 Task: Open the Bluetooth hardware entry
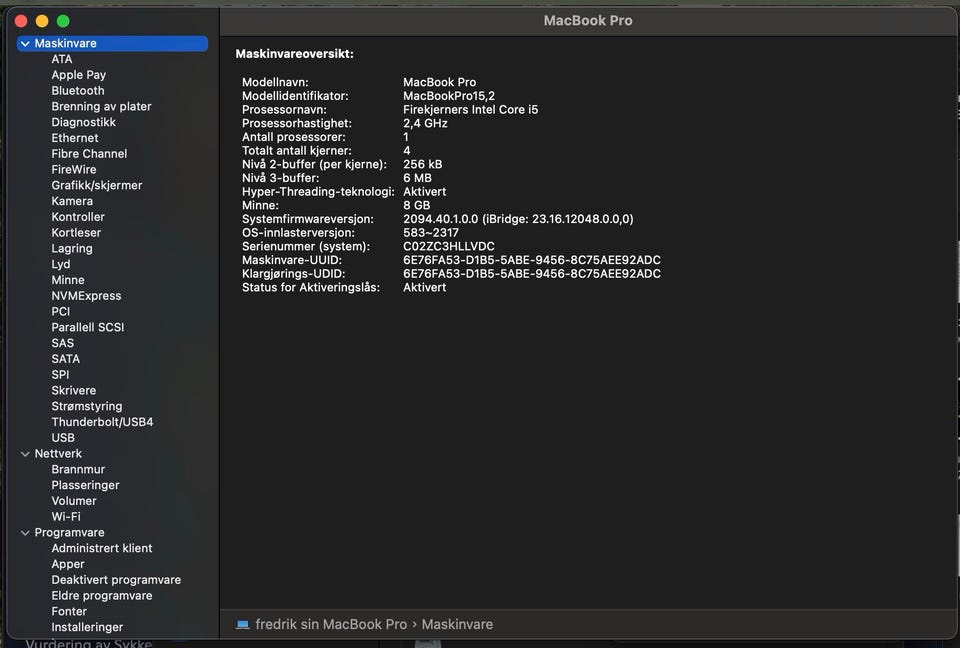coord(78,91)
